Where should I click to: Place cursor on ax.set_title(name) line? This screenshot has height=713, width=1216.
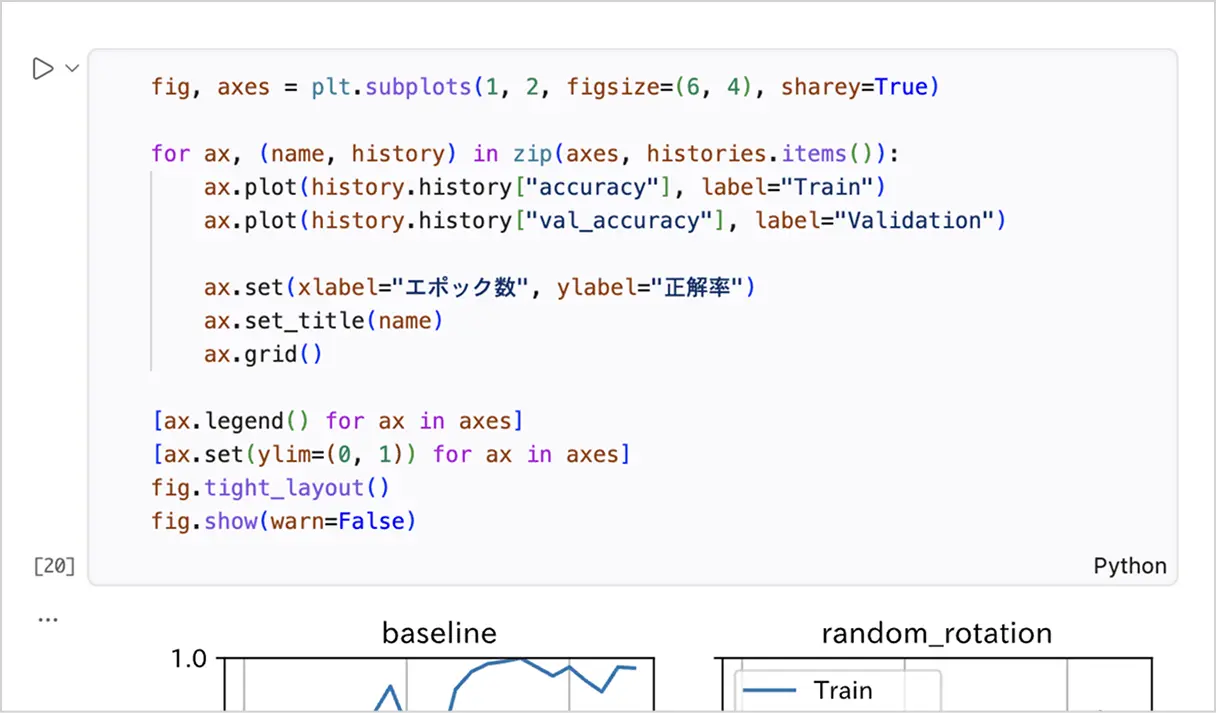(323, 321)
